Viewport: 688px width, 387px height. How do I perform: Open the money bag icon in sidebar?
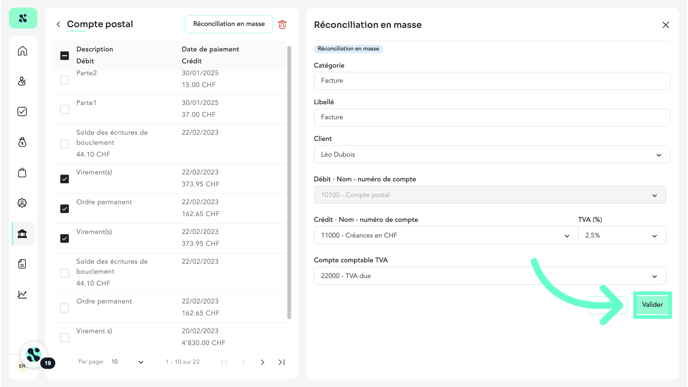(x=22, y=142)
